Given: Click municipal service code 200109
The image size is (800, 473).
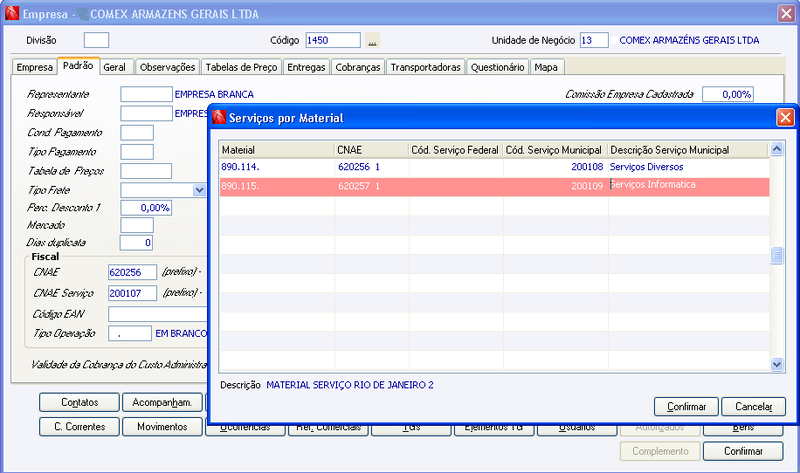Looking at the screenshot, I should [555, 187].
